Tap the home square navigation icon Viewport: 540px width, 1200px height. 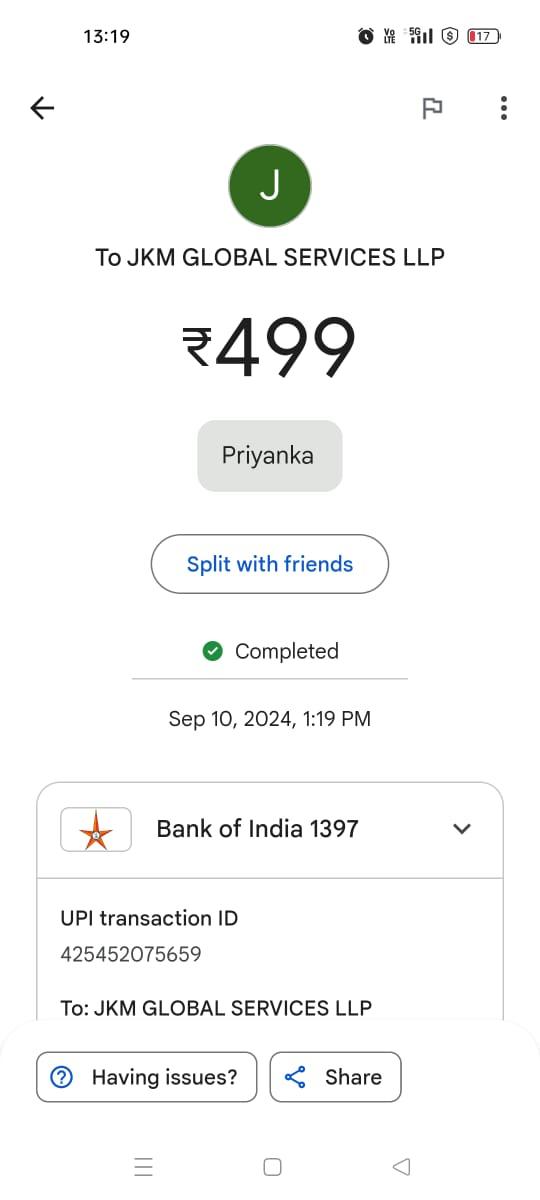point(272,1166)
